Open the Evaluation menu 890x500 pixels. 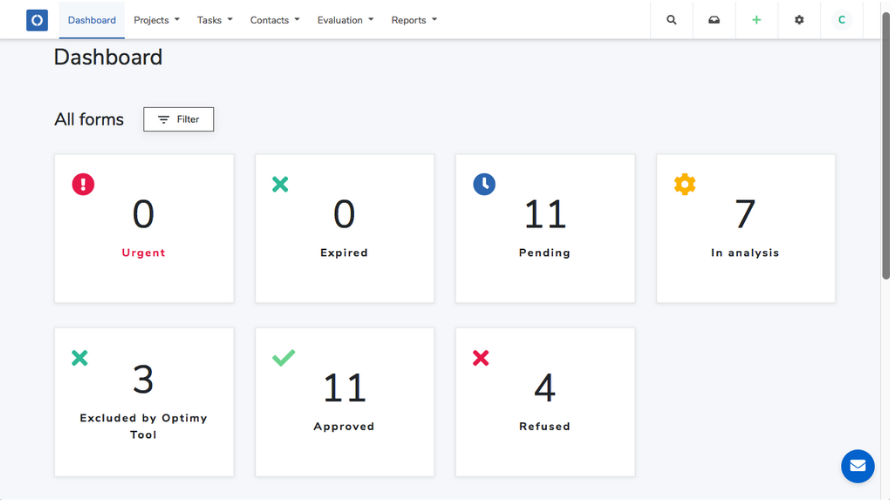[345, 20]
